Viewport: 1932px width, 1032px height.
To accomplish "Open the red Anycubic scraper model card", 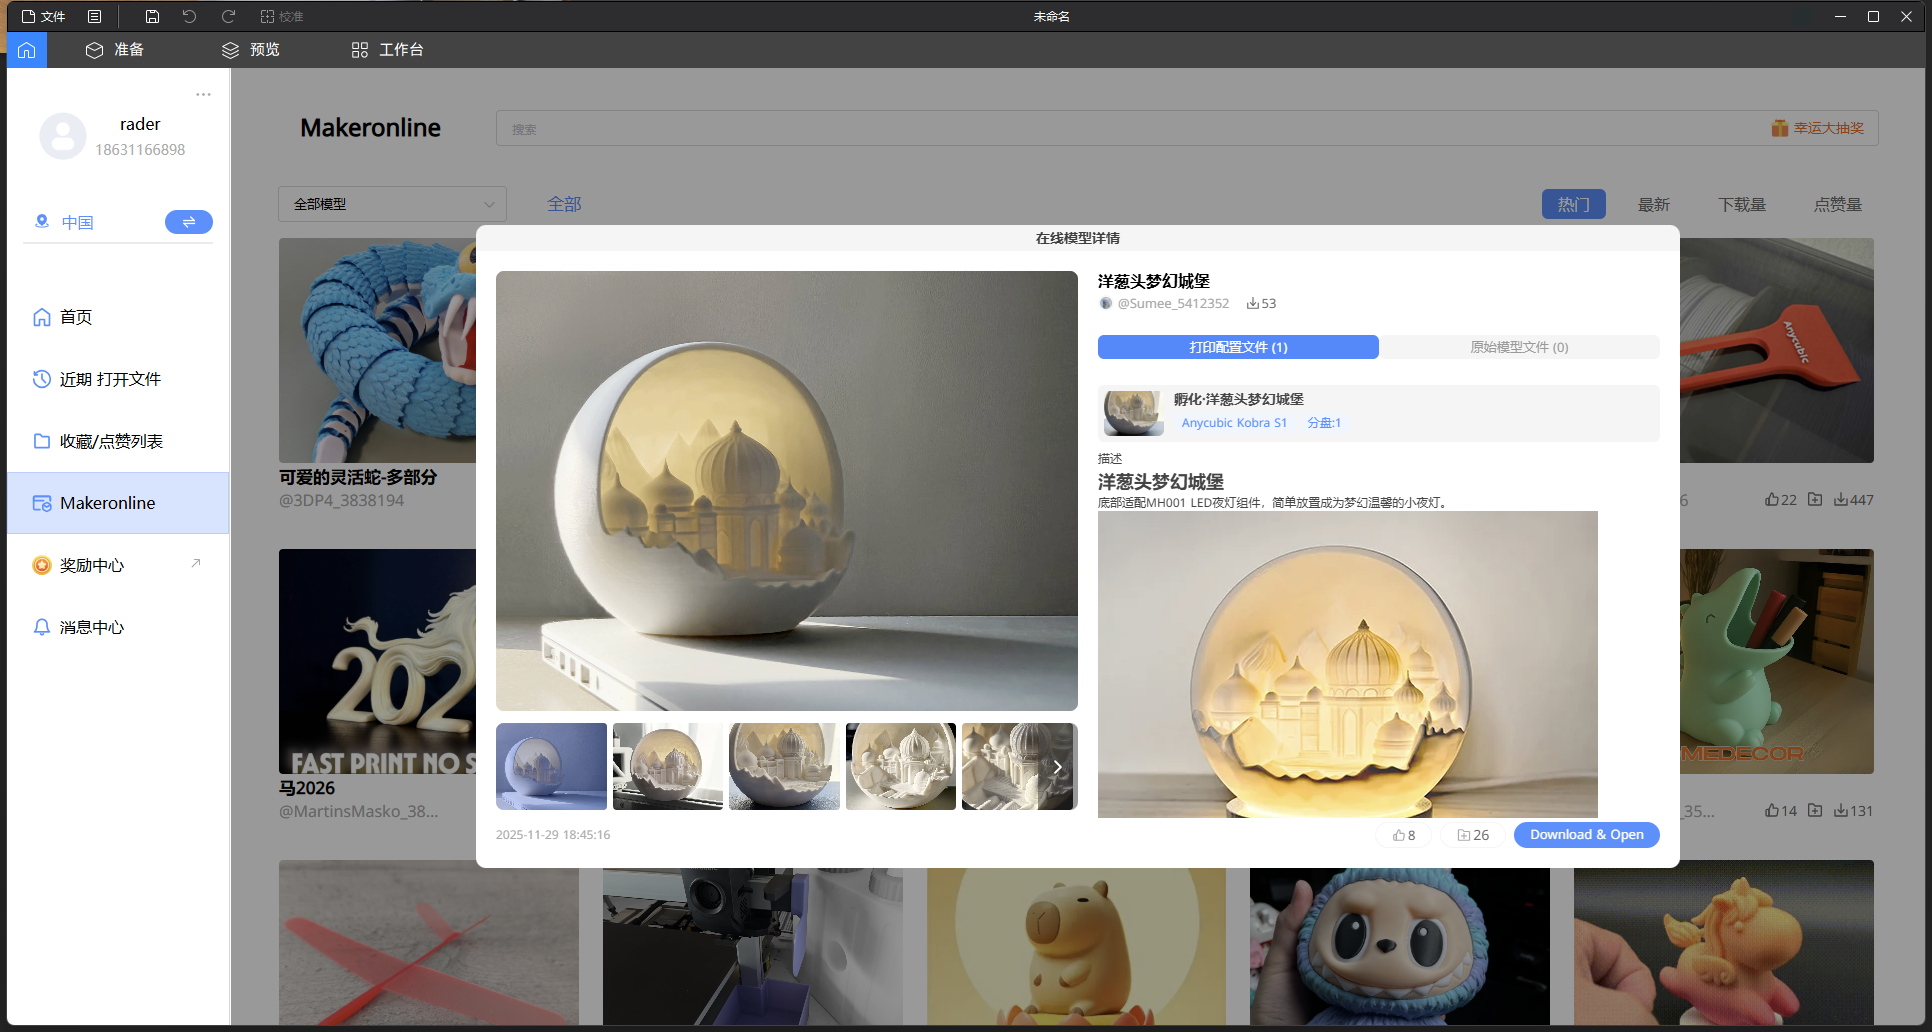I will 1777,350.
